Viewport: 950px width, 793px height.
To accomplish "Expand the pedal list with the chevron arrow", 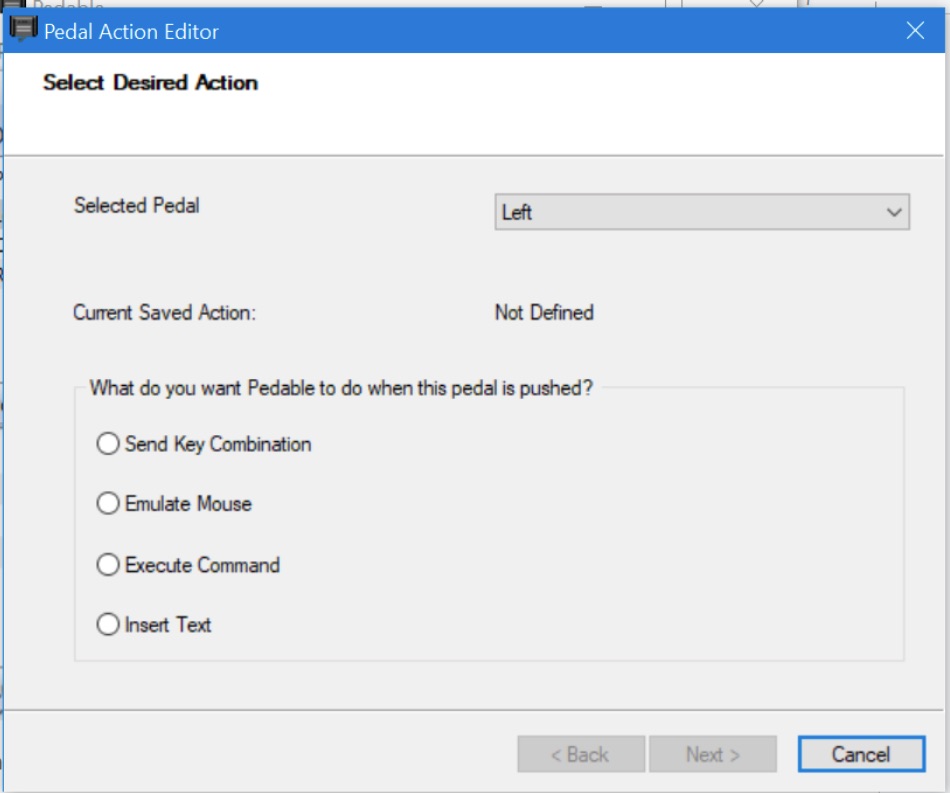I will coord(893,212).
